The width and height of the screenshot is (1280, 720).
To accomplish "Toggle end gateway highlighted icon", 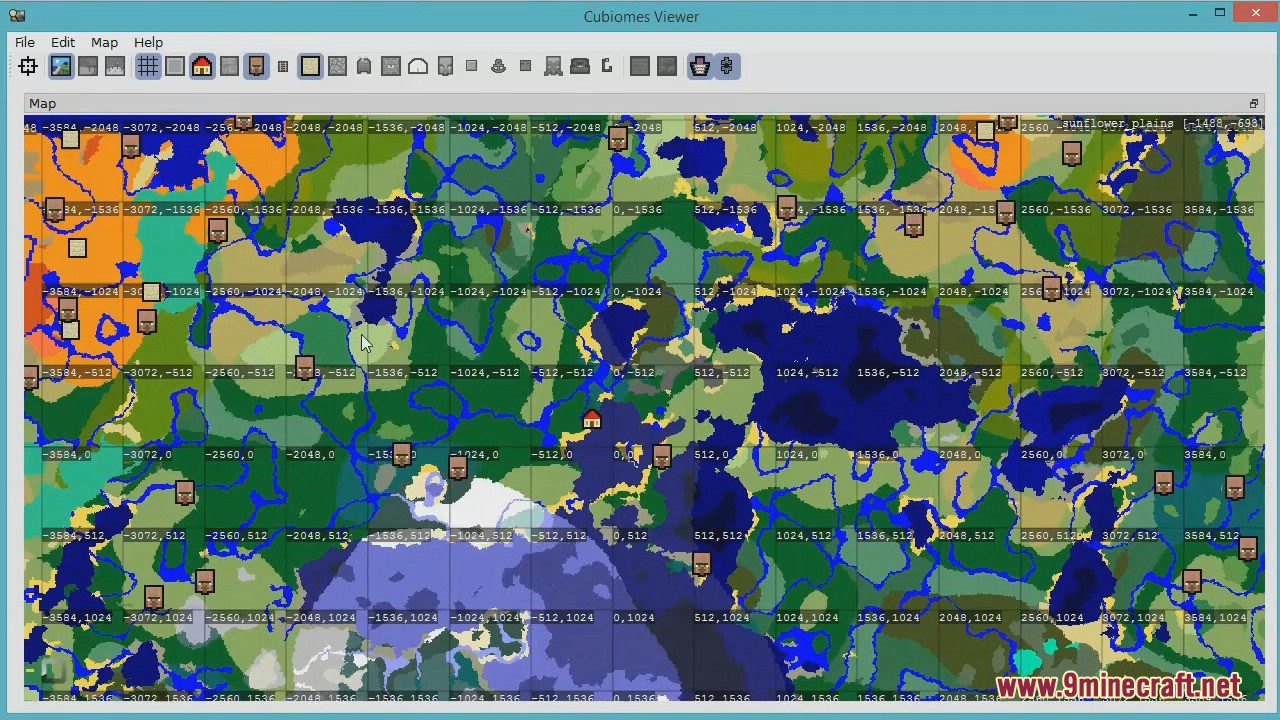I will click(726, 67).
